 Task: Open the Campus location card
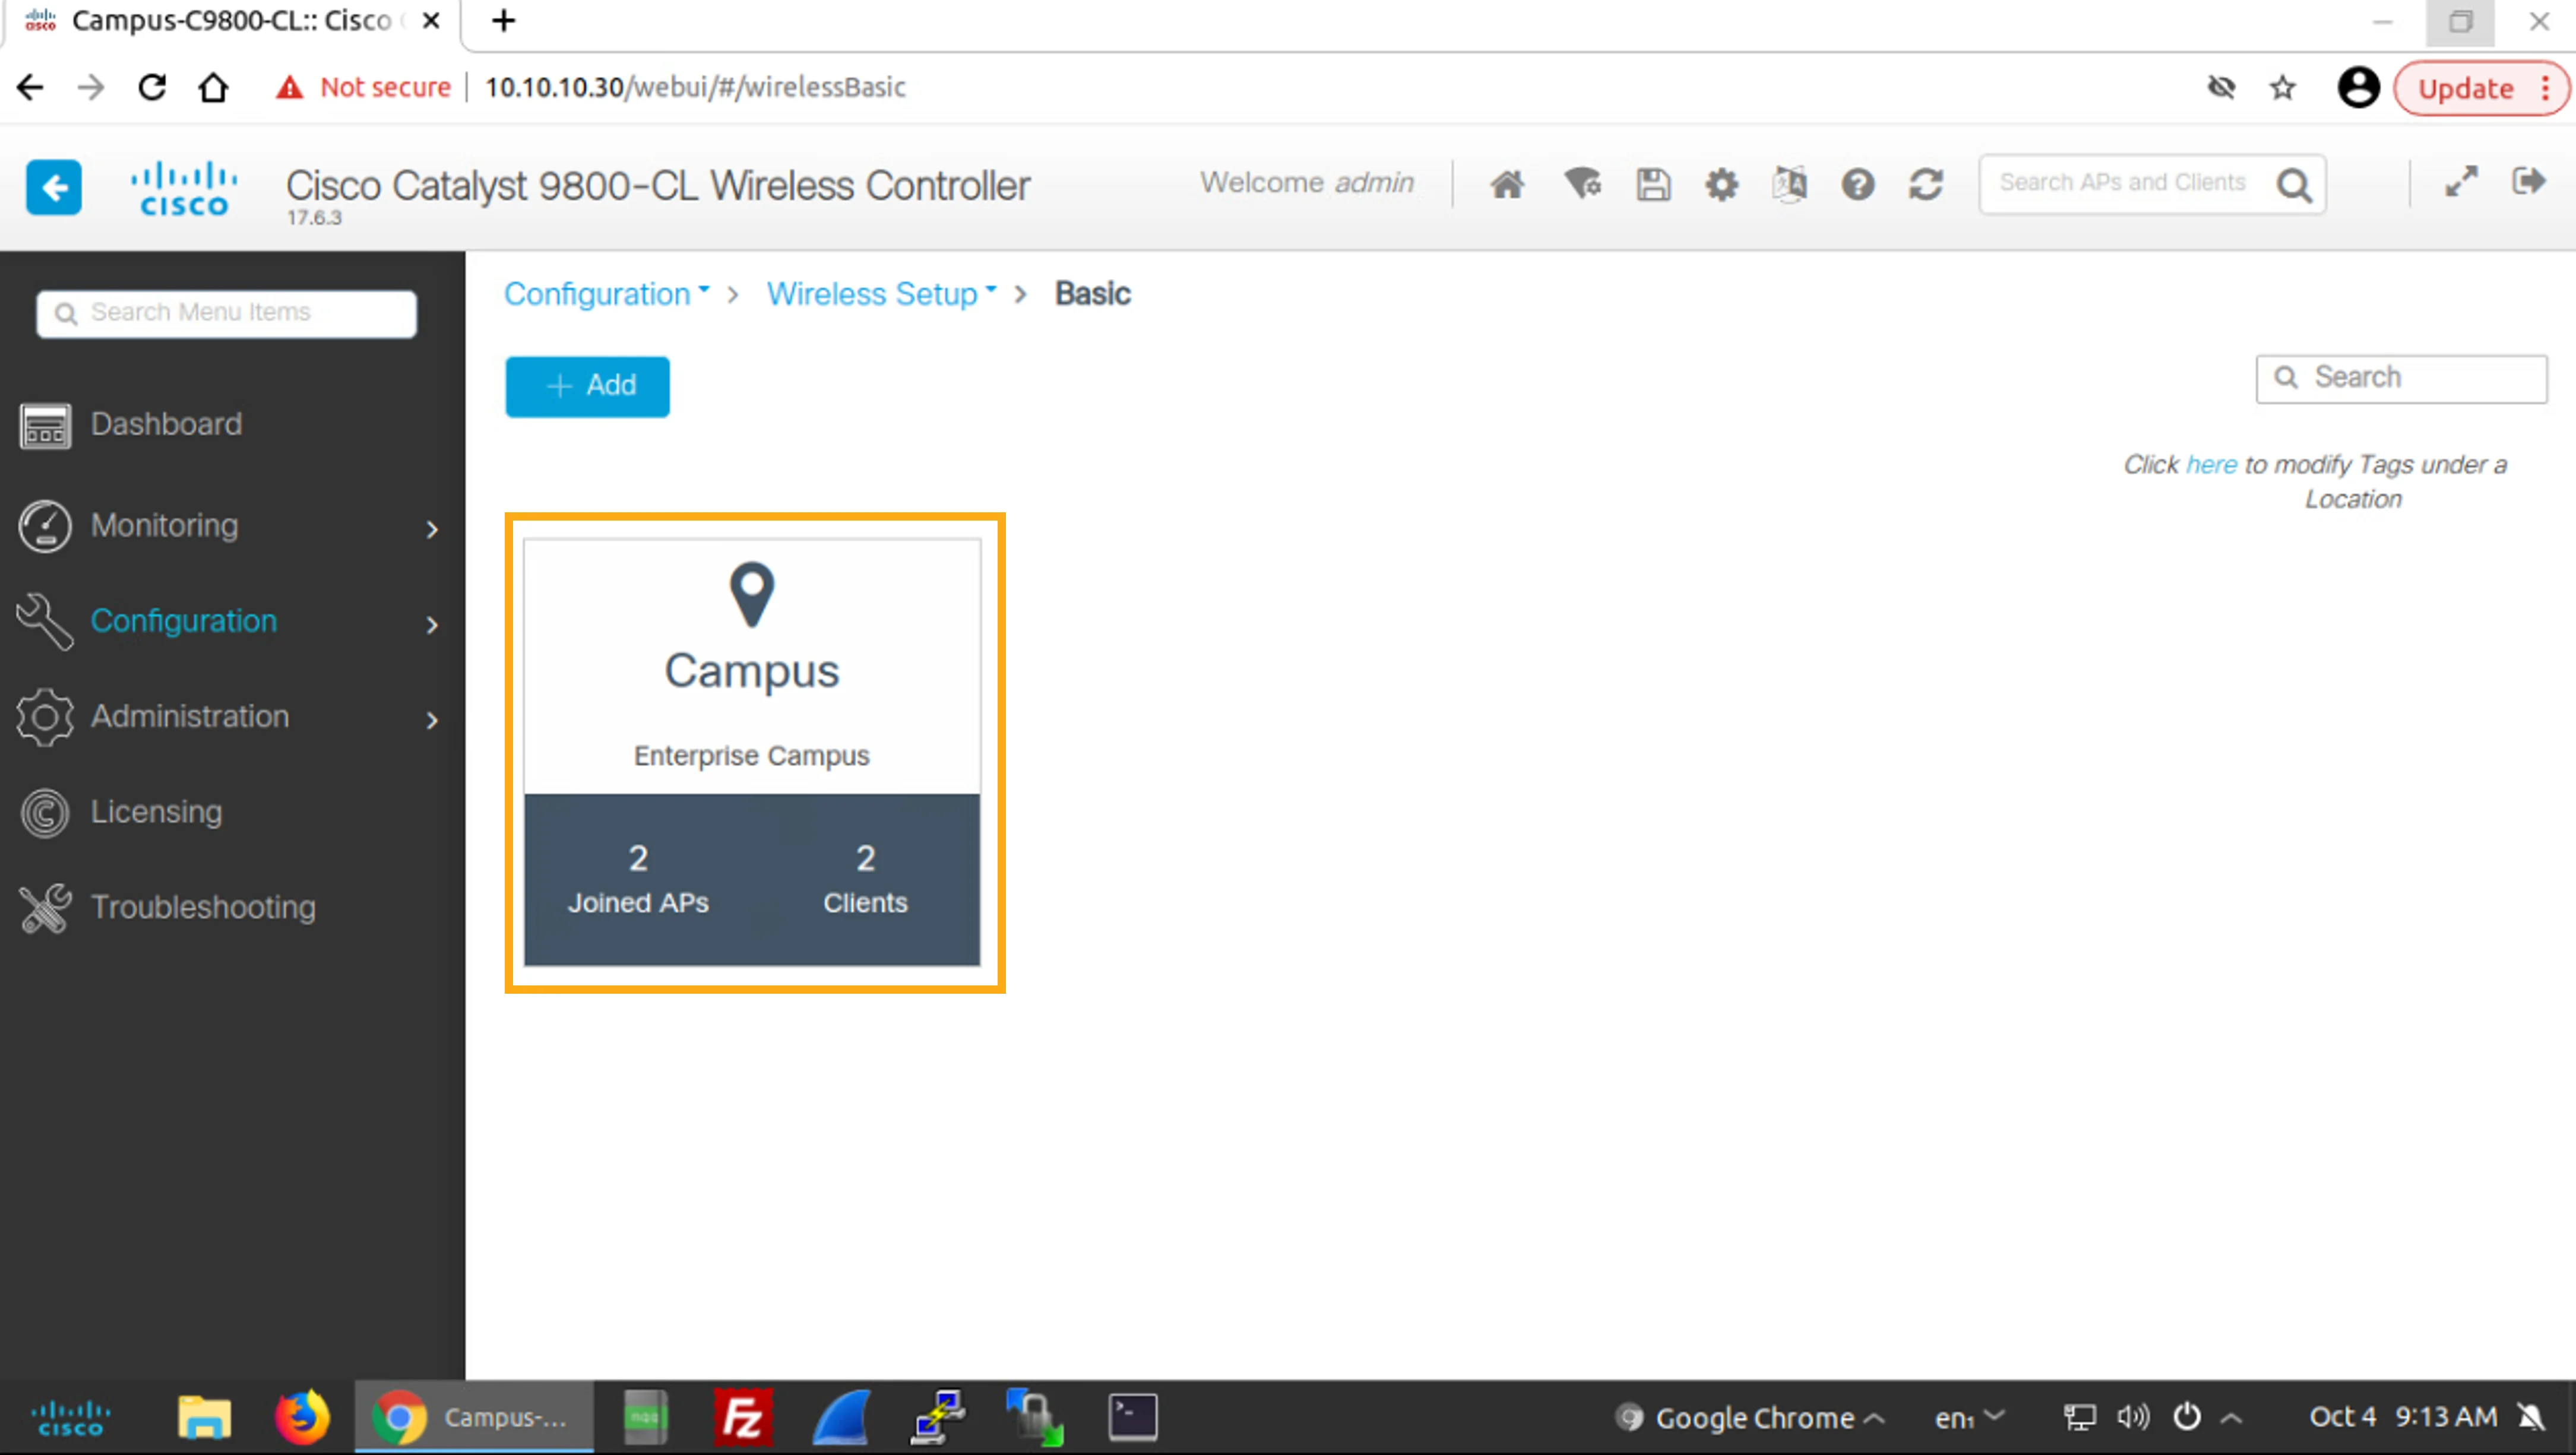pyautogui.click(x=752, y=752)
